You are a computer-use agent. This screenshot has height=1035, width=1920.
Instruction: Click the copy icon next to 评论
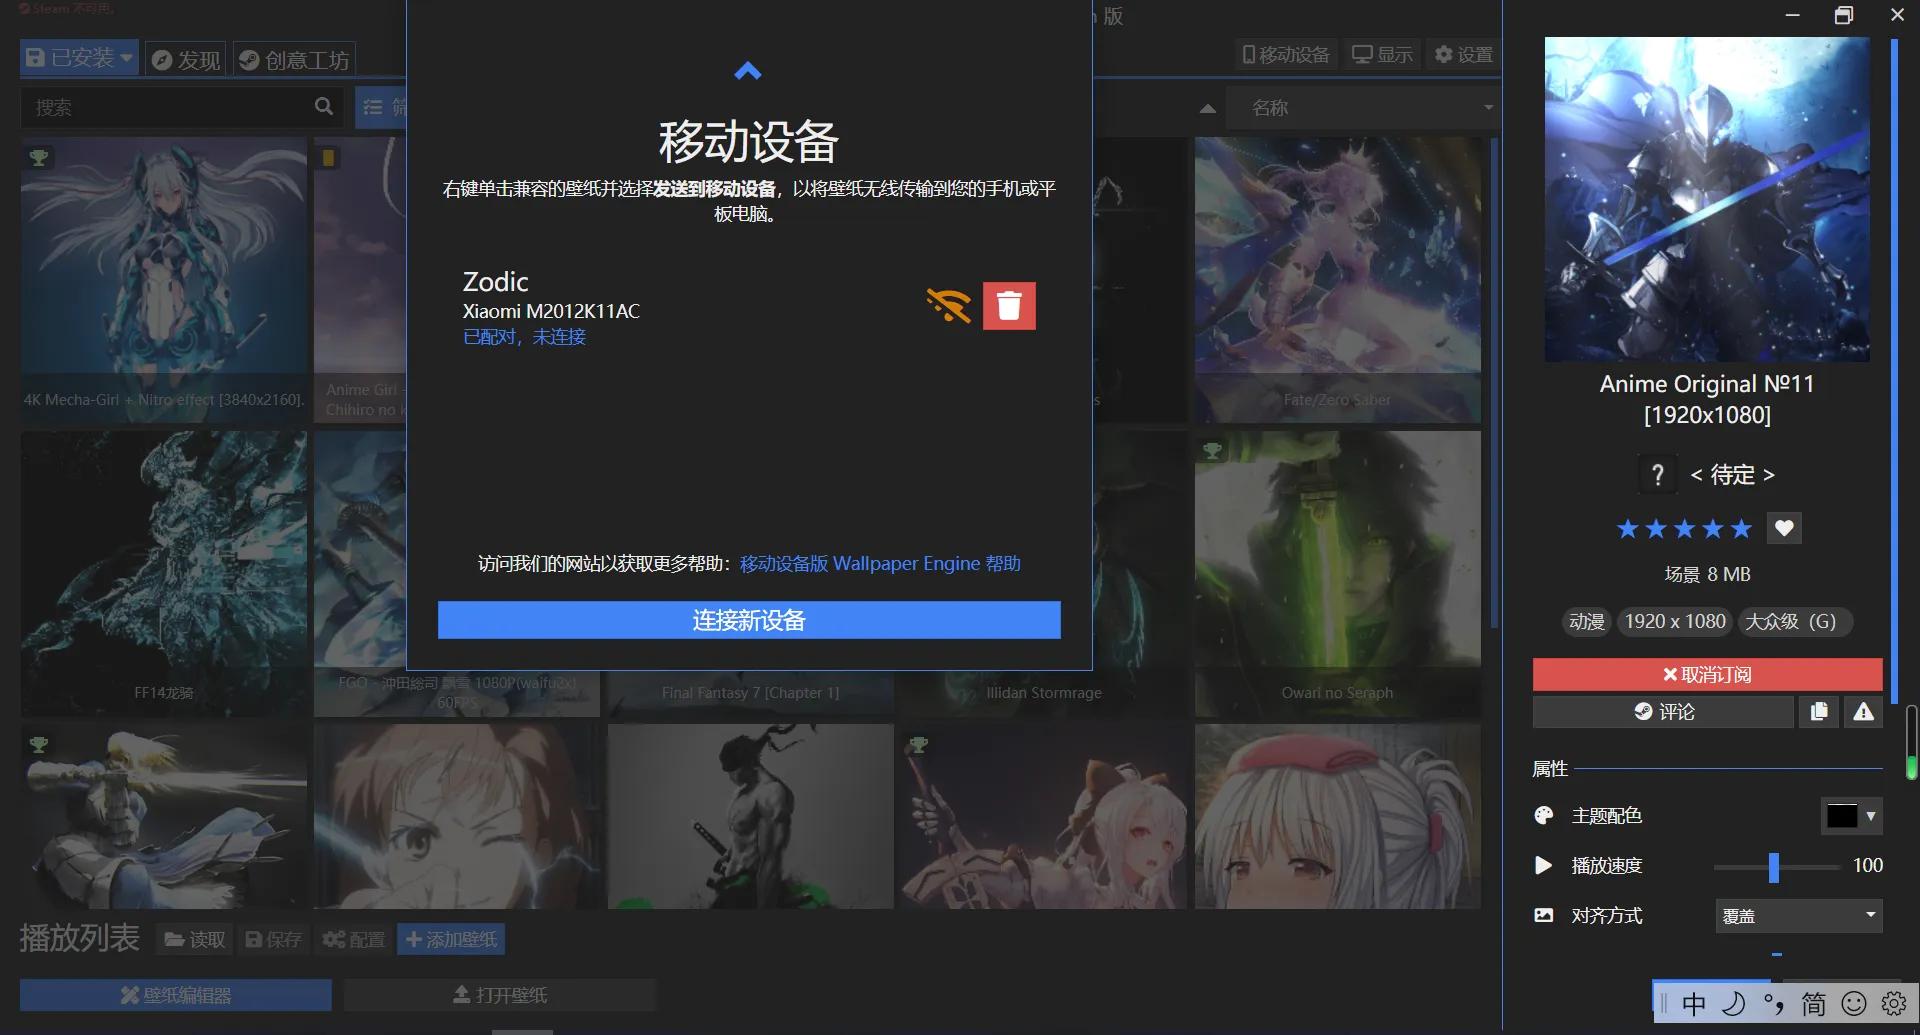1819,711
